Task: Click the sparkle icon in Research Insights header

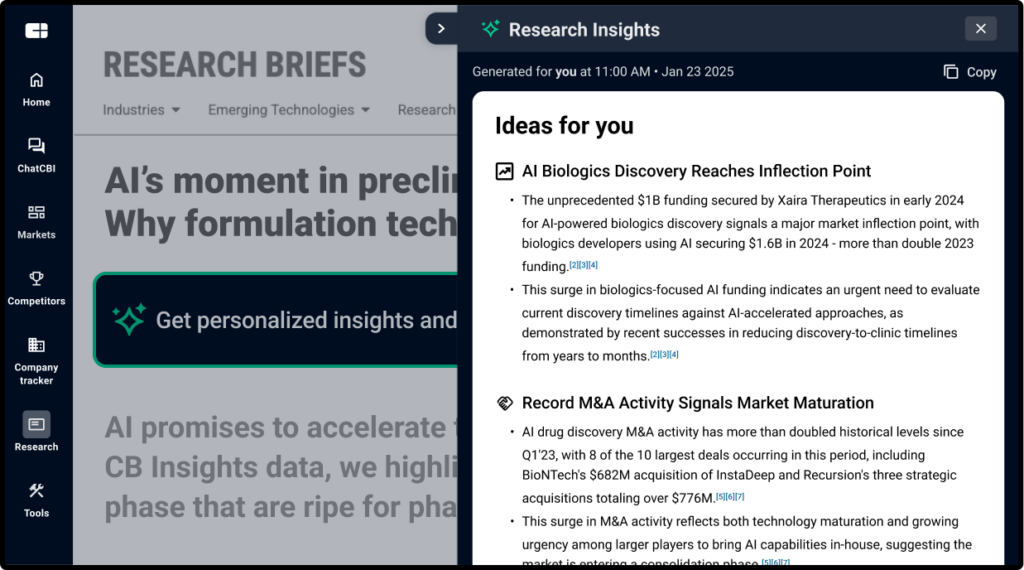Action: pyautogui.click(x=490, y=29)
